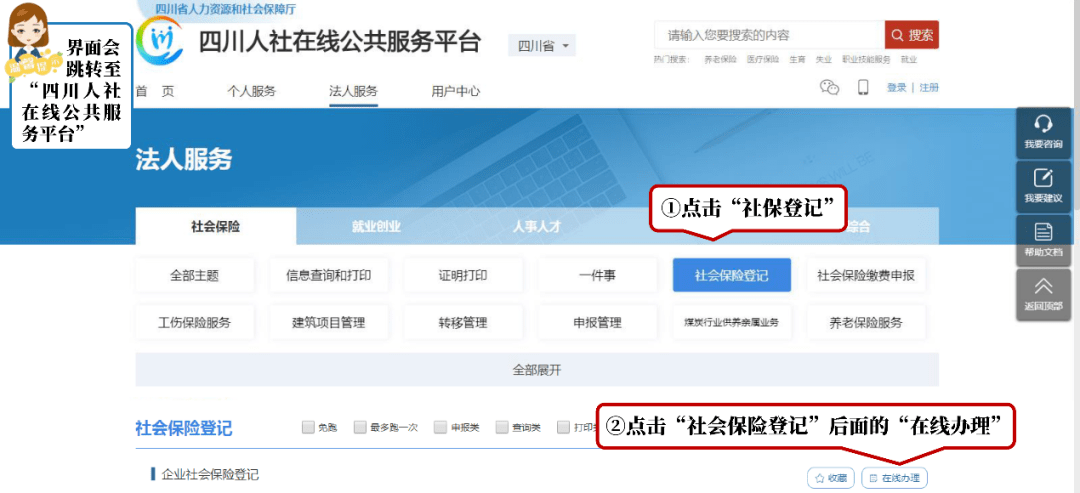This screenshot has width=1080, height=493.
Task: Check the 免跑 filter checkbox
Action: pyautogui.click(x=308, y=428)
